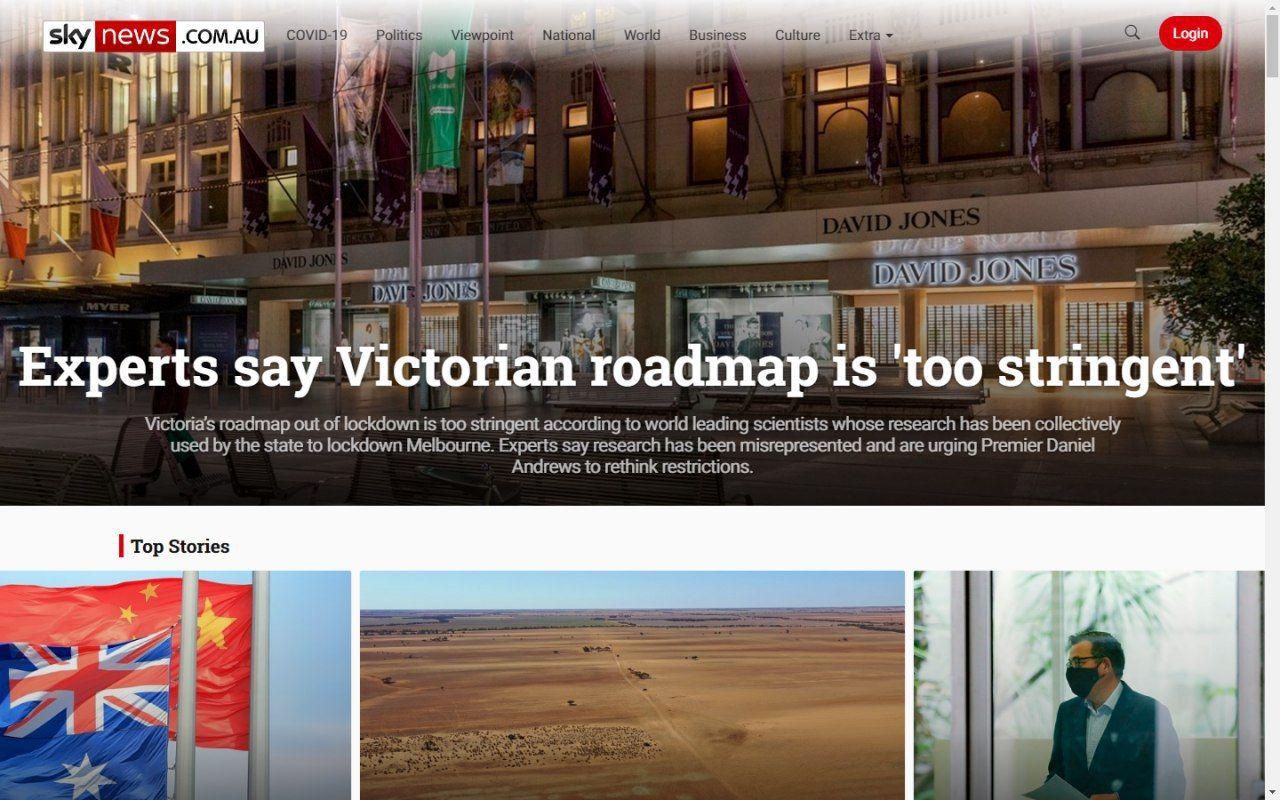Click the Sky News logo
Viewport: 1280px width, 800px height.
pos(154,36)
